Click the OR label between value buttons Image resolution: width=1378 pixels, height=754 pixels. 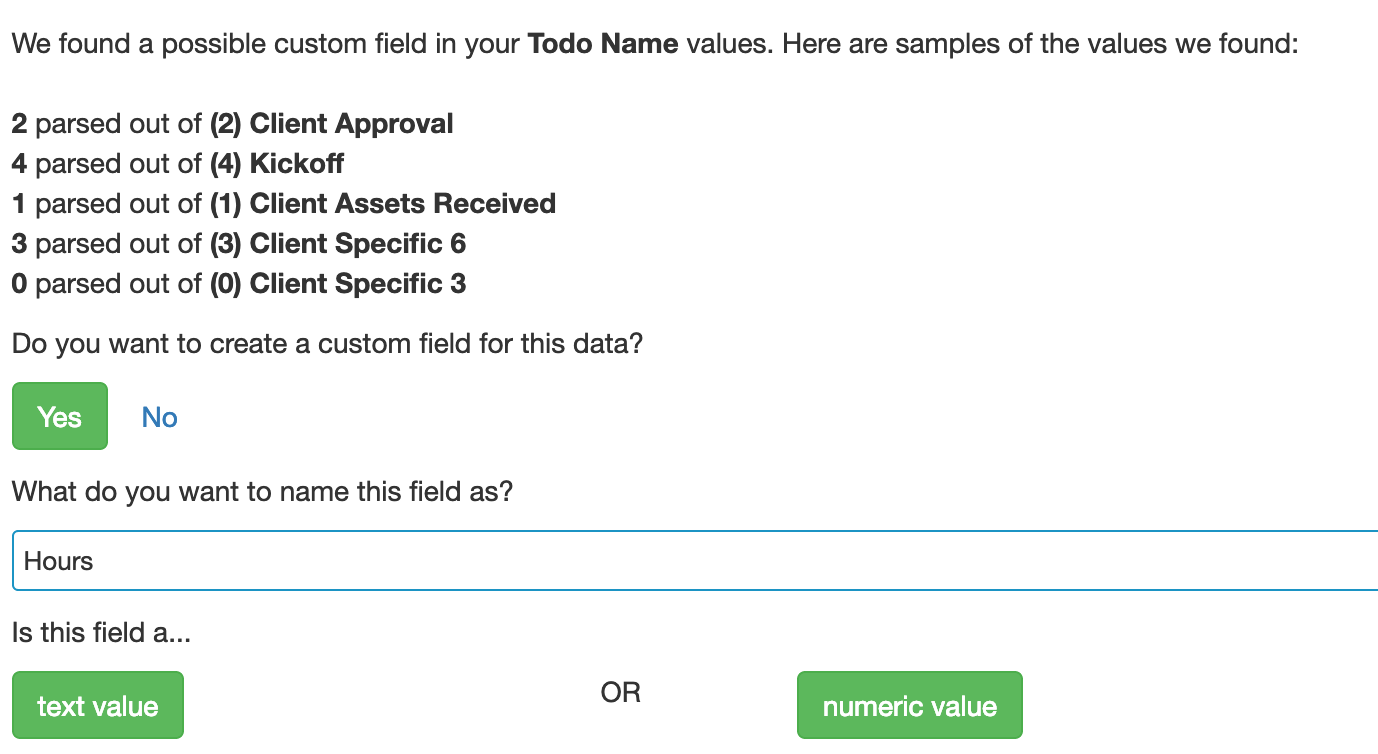coord(620,692)
